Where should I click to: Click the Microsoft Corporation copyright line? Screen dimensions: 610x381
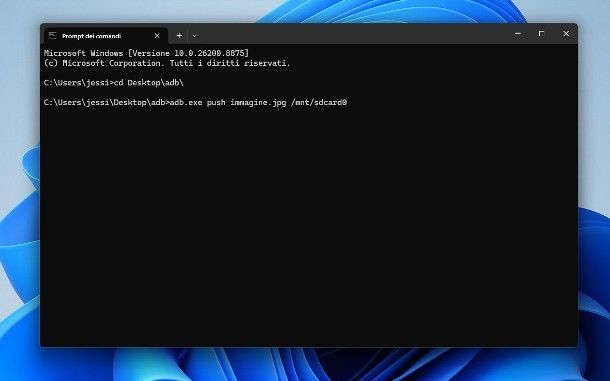click(167, 63)
